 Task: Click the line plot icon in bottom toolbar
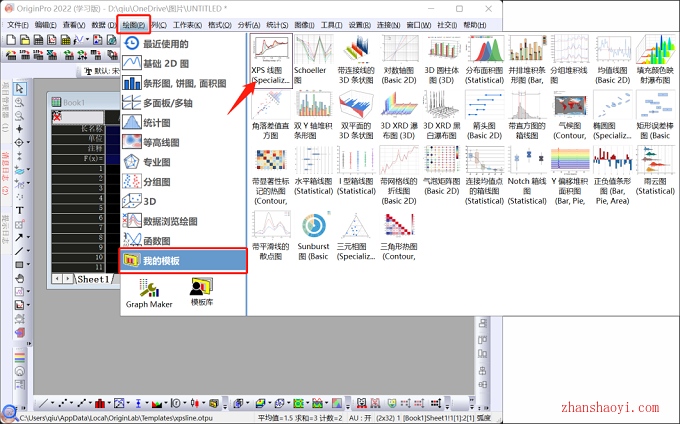[x=43, y=404]
